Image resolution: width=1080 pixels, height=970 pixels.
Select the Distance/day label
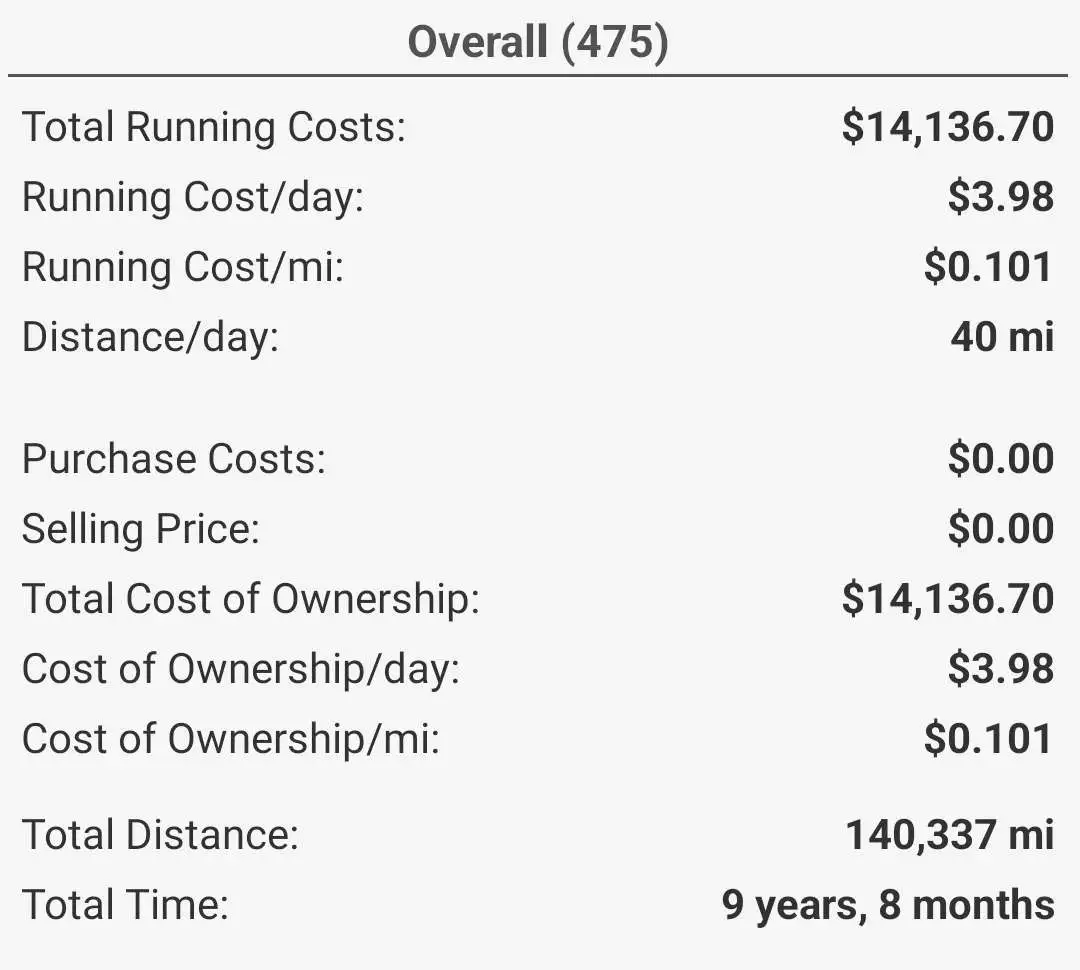point(150,337)
